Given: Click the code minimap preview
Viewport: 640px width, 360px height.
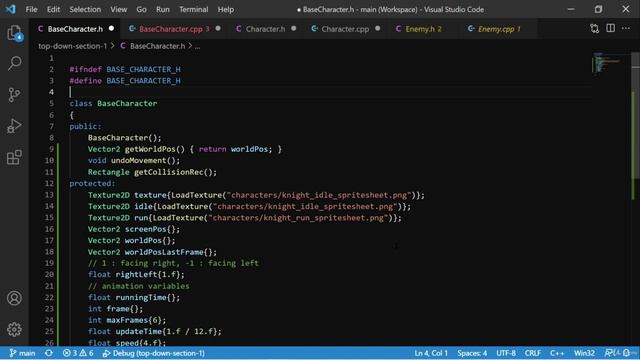Looking at the screenshot, I should click(607, 63).
